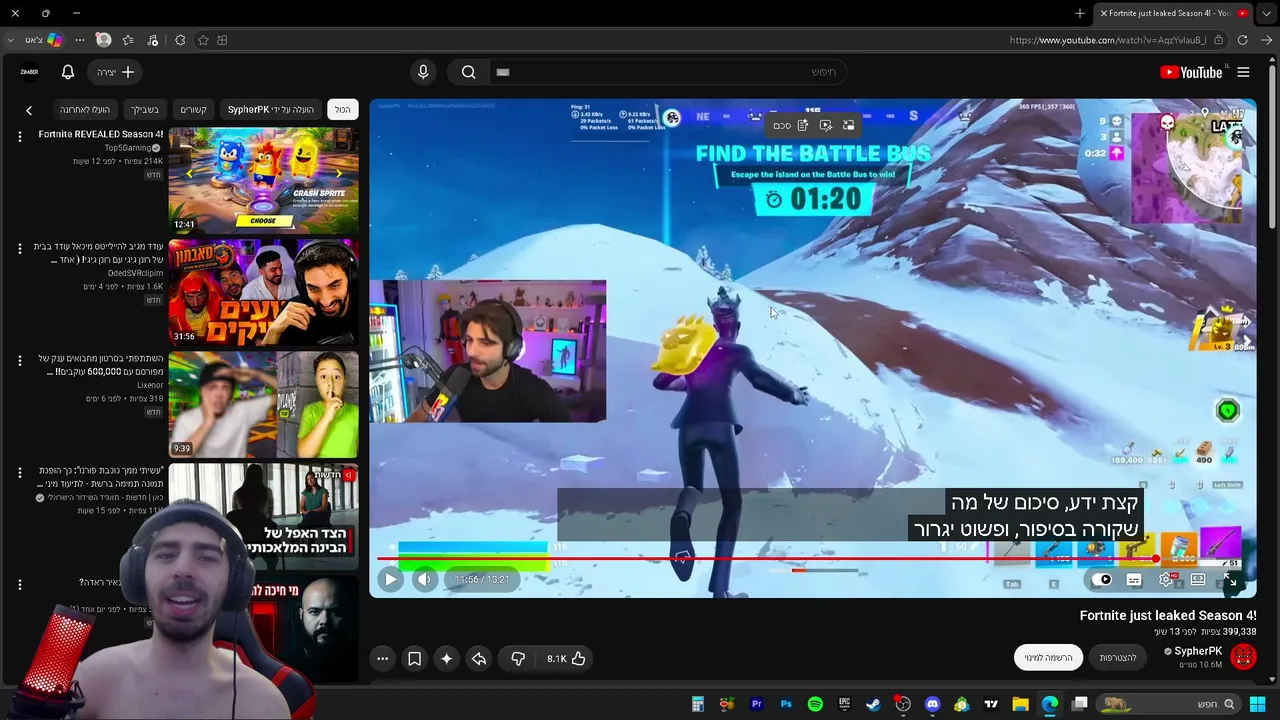
Task: Click the sparkle Ask AI button
Action: tap(447, 658)
